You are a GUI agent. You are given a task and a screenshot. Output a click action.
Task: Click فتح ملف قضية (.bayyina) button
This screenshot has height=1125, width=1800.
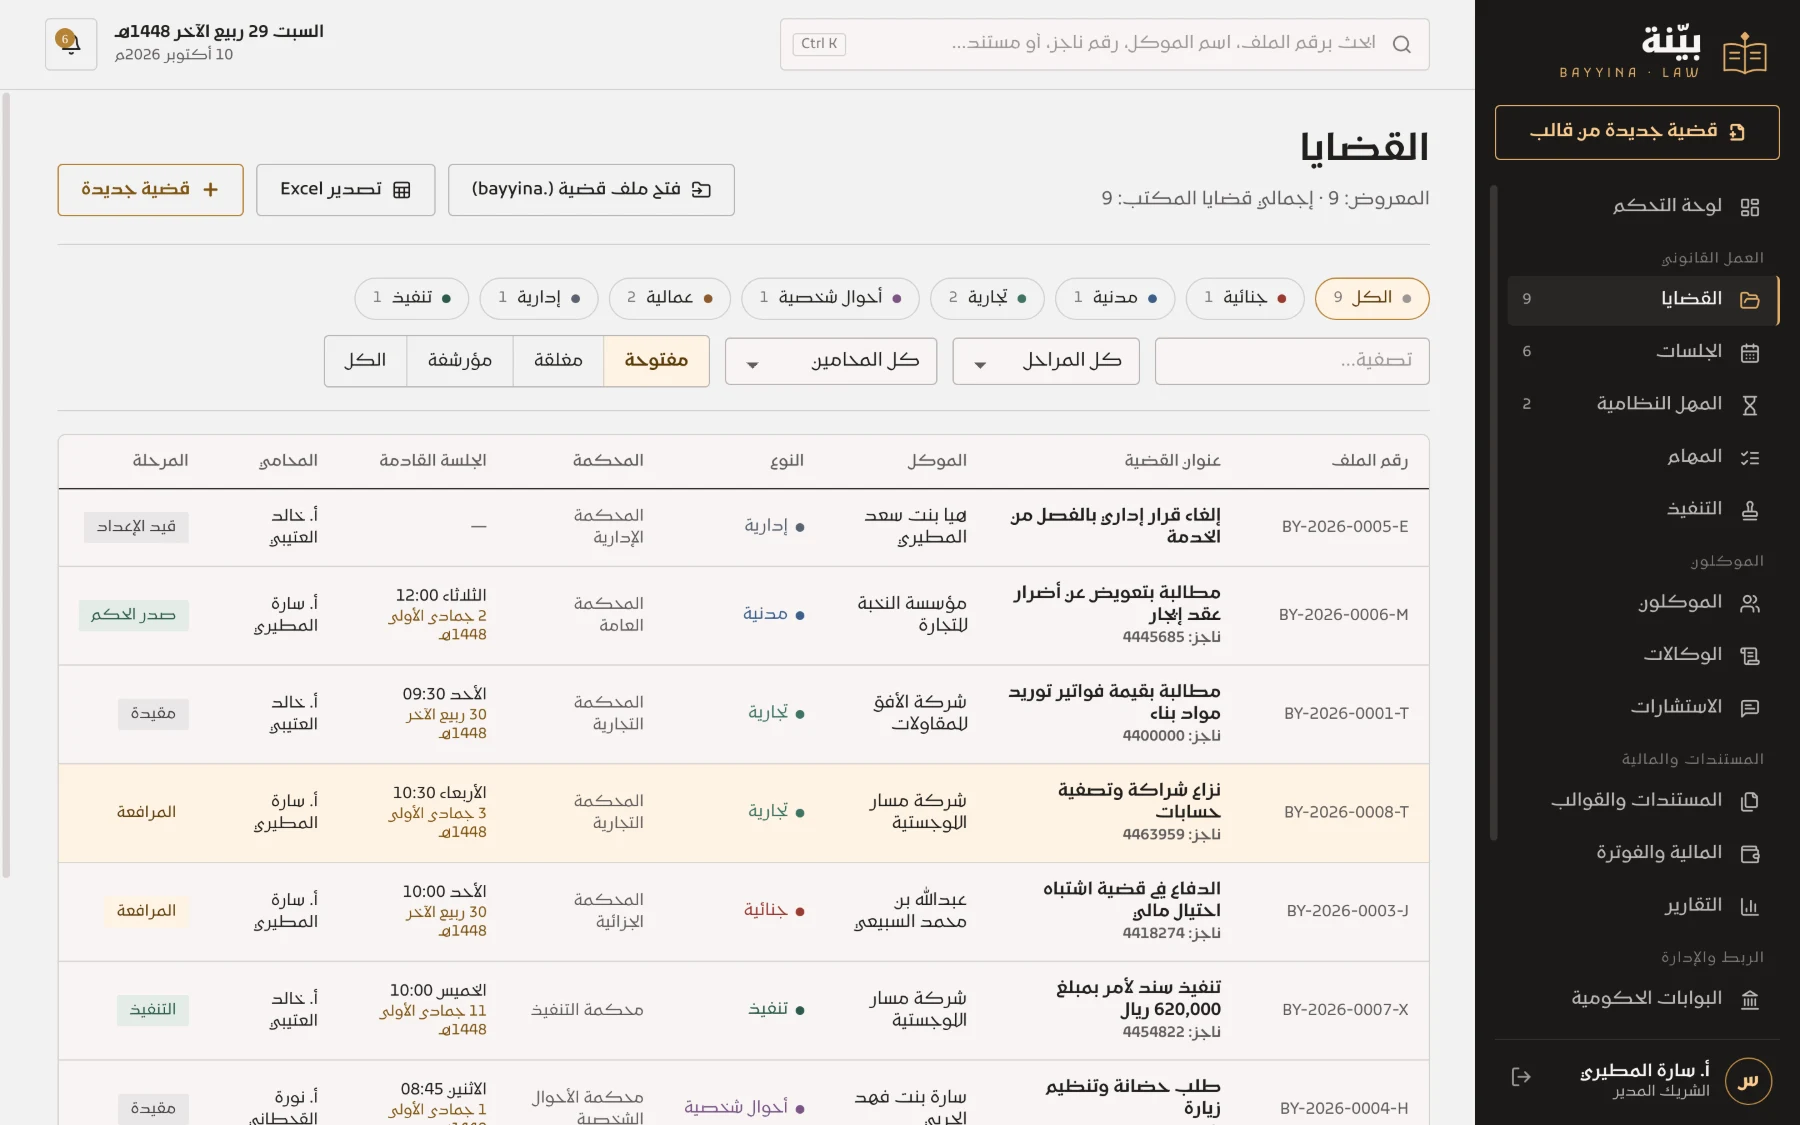[591, 190]
